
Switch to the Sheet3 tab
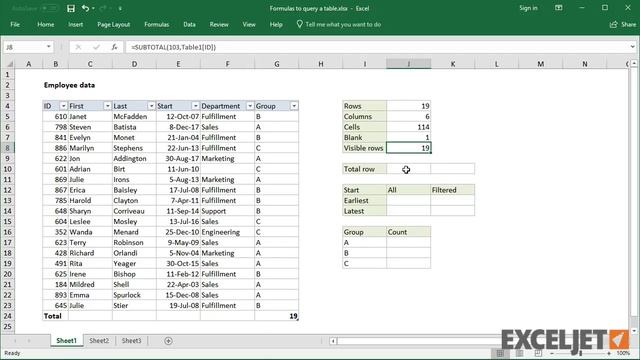(x=131, y=340)
